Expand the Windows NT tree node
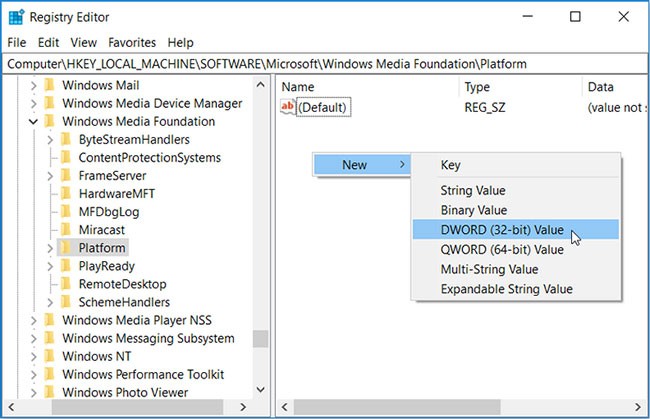Screen dimensions: 650x419 (34, 356)
